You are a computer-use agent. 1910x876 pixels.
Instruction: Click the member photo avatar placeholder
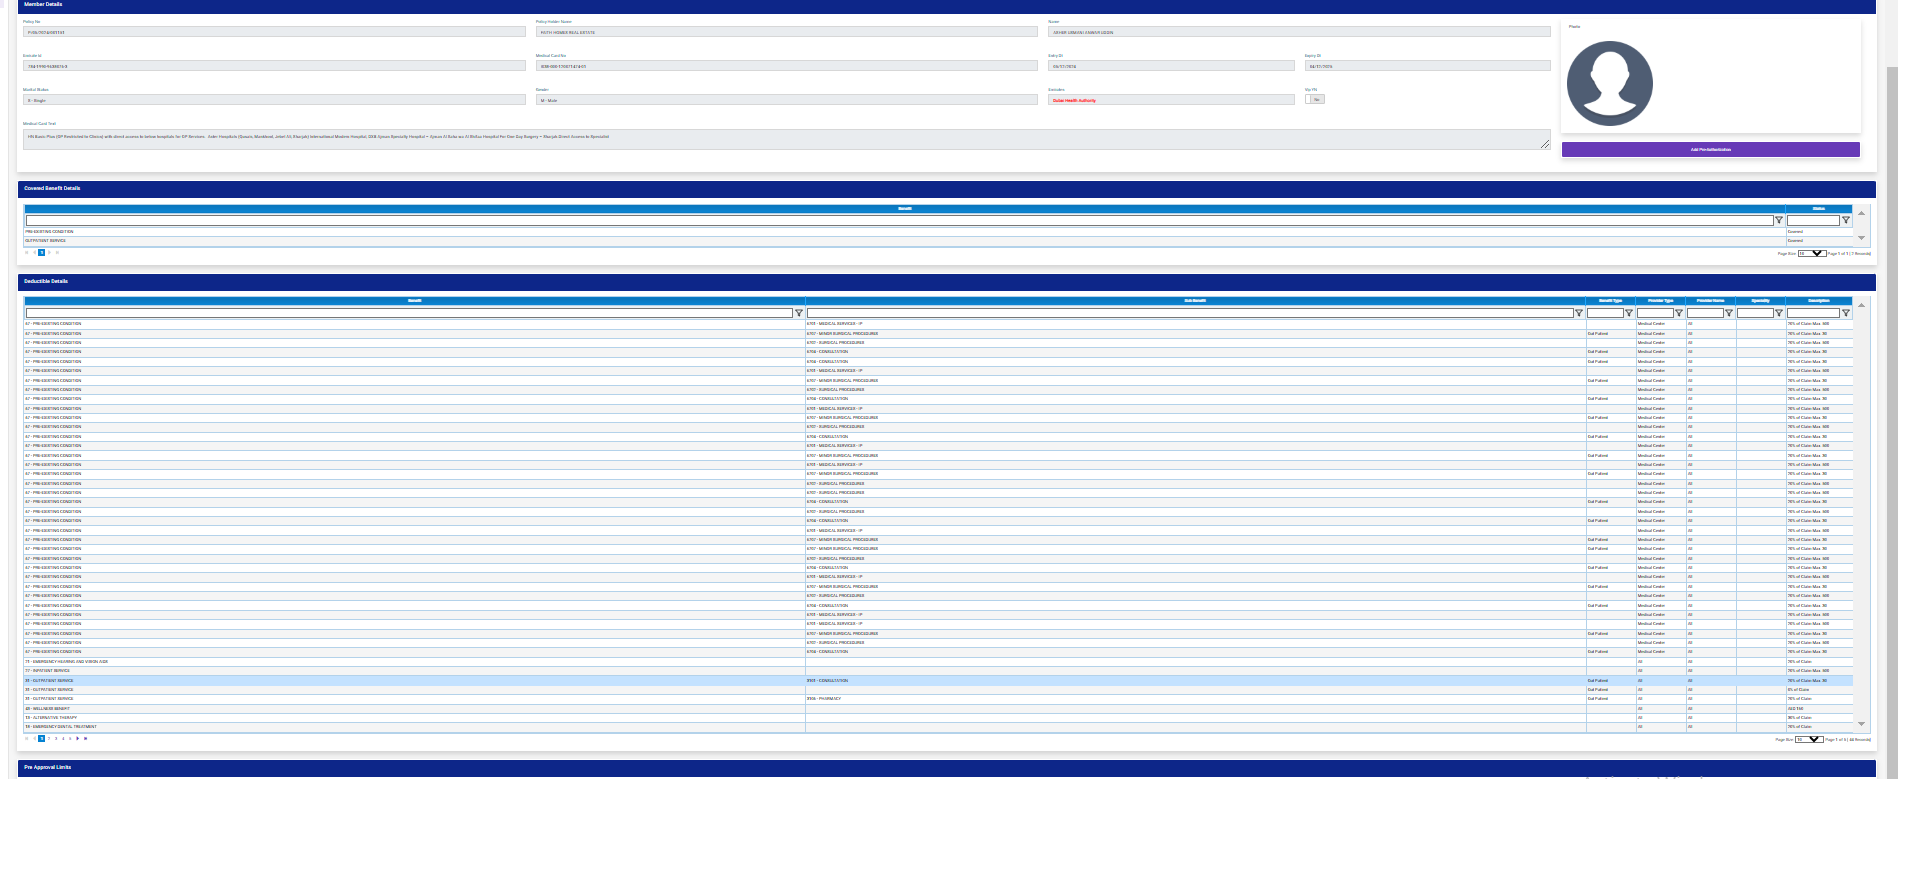pos(1609,83)
